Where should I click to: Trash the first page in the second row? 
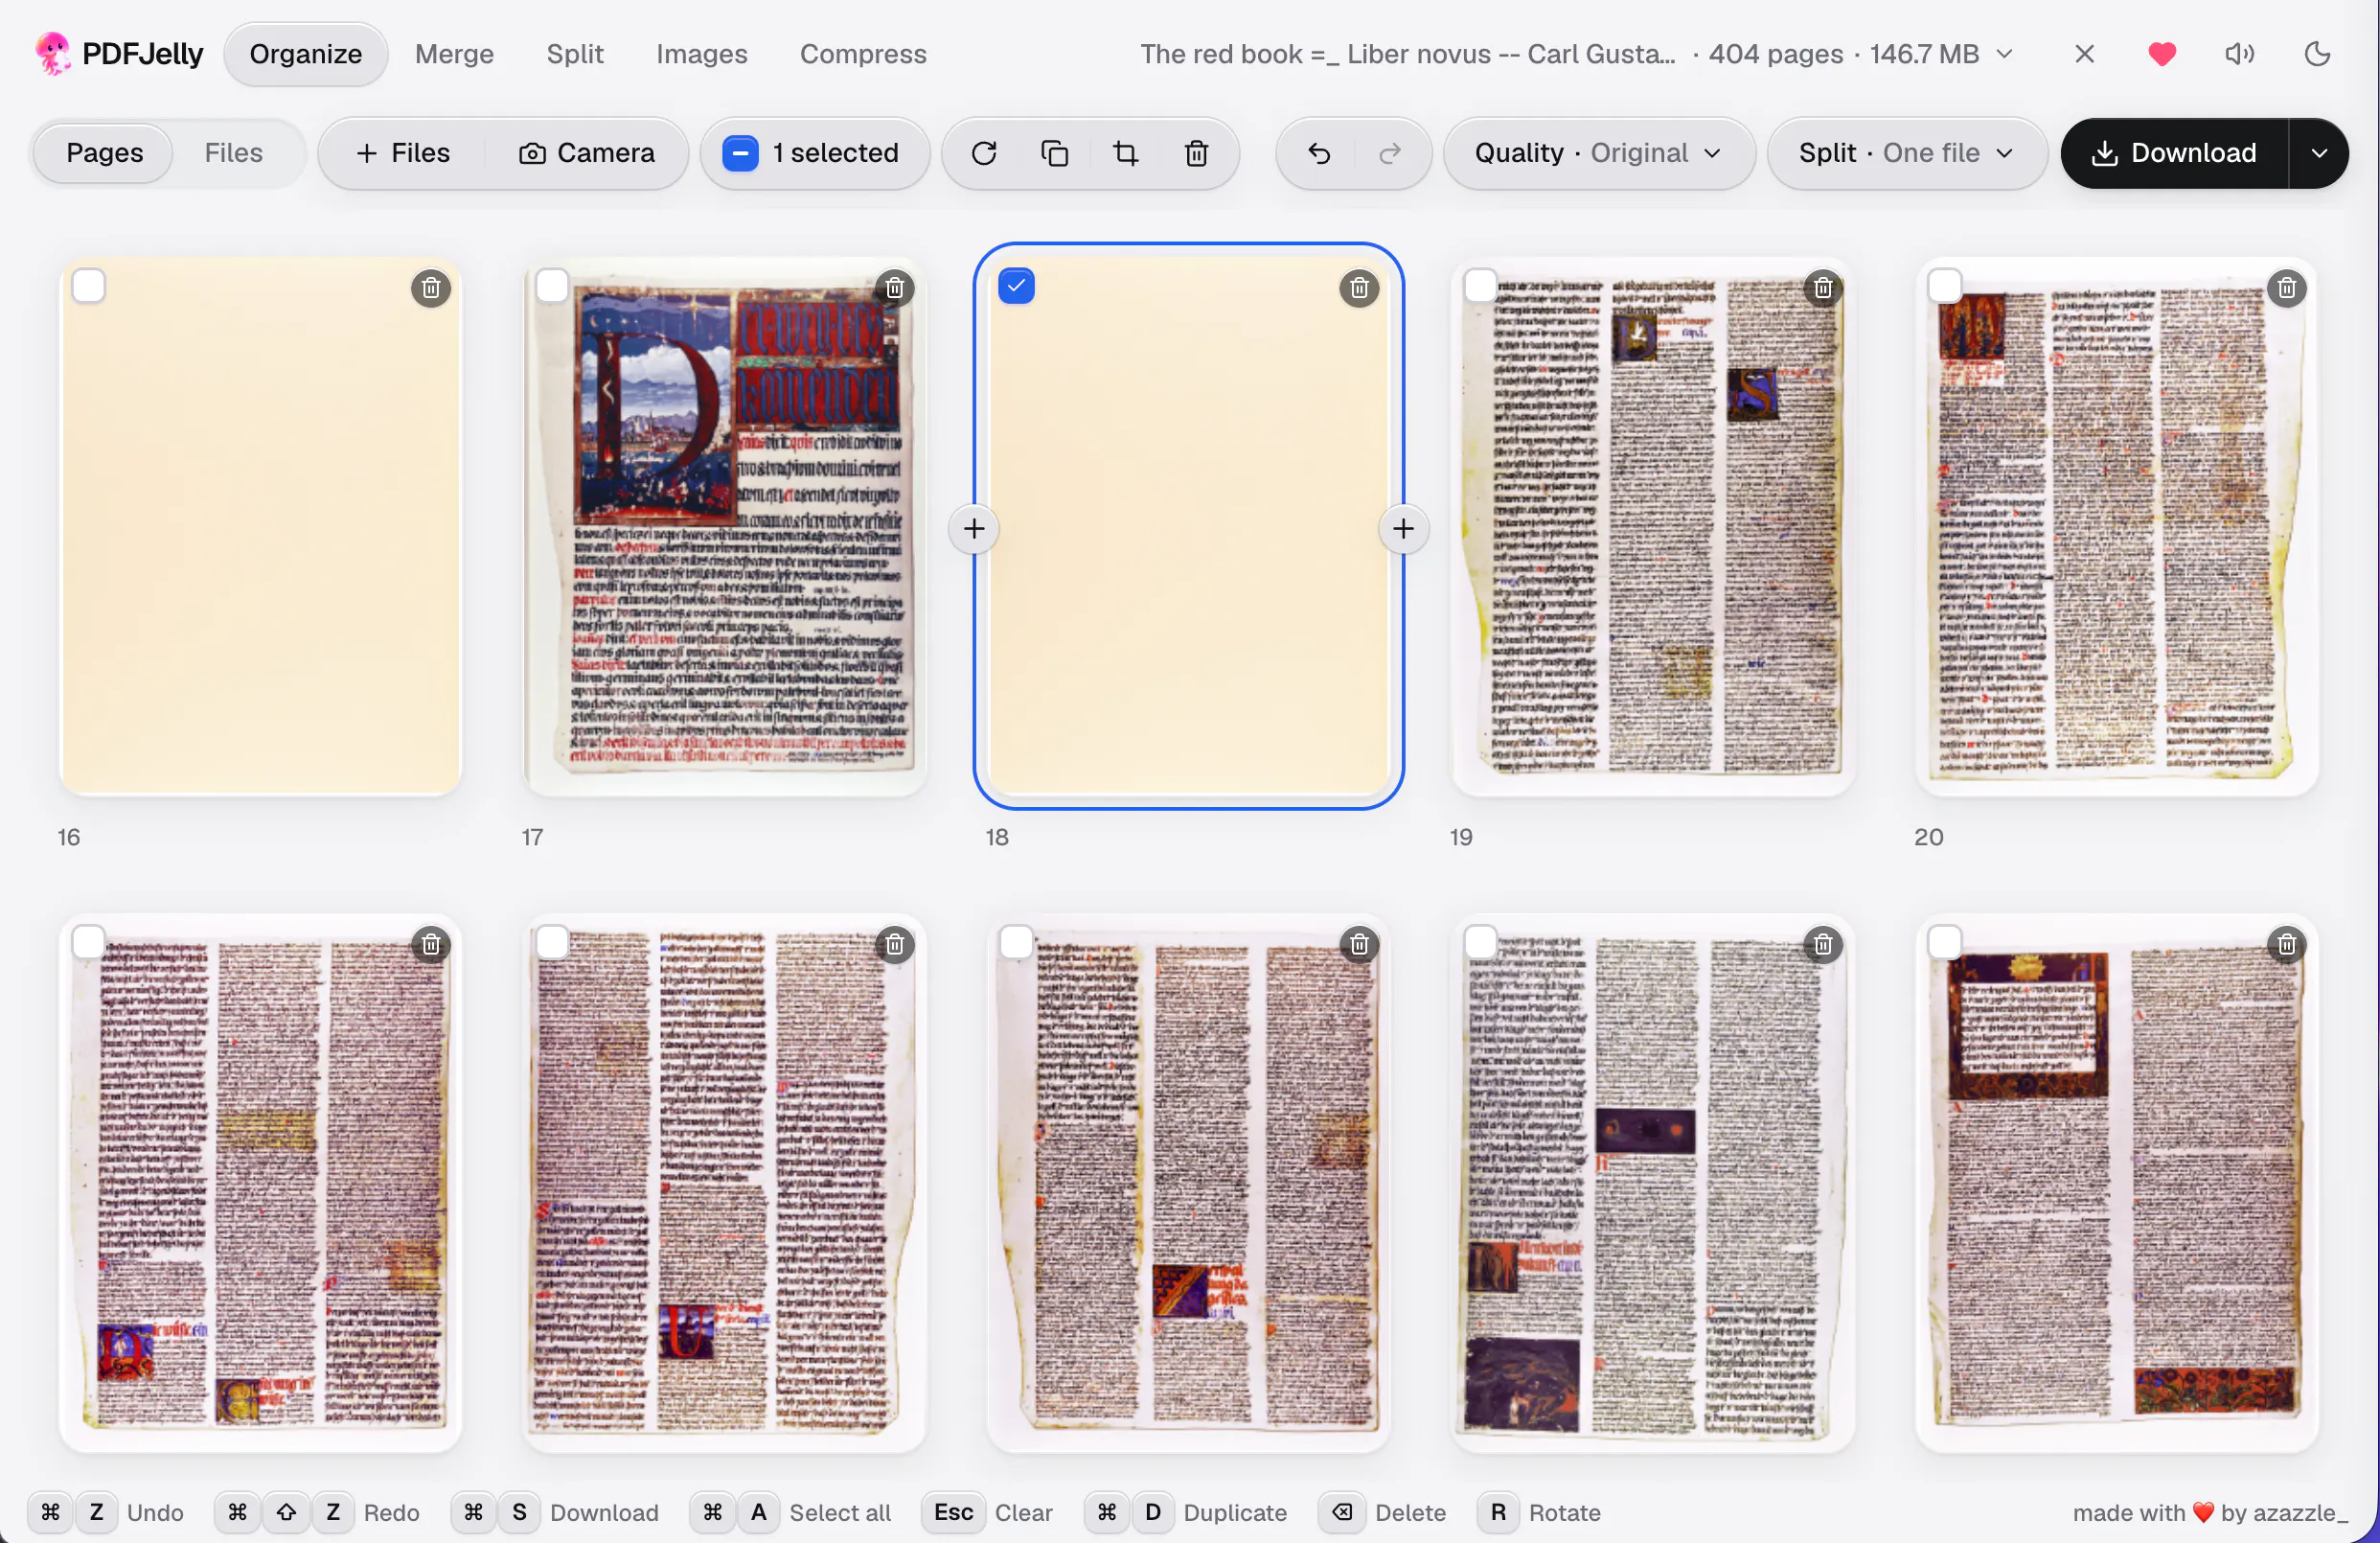[x=431, y=945]
